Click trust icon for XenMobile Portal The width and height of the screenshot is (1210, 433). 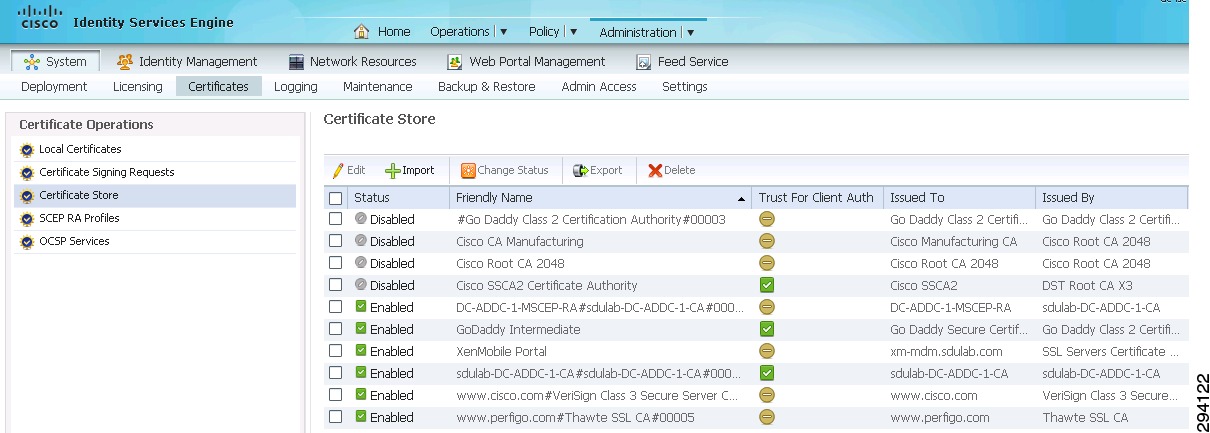click(x=767, y=351)
